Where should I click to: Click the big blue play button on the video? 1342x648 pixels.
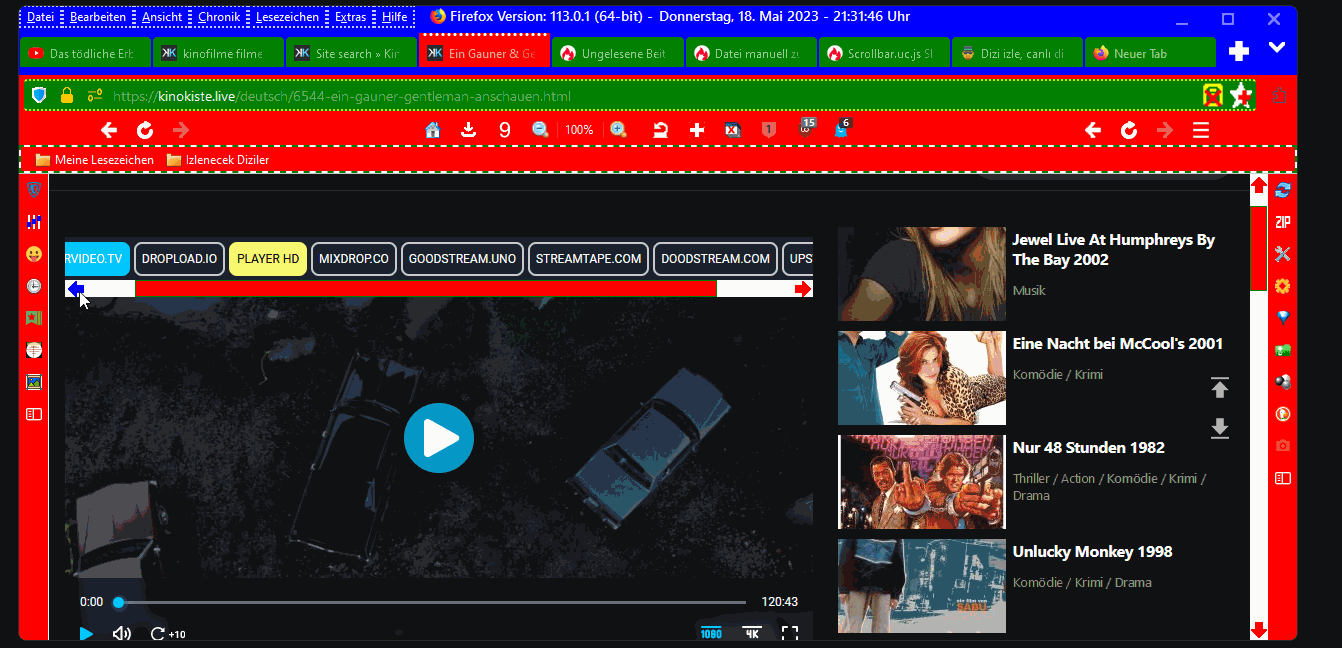tap(438, 438)
